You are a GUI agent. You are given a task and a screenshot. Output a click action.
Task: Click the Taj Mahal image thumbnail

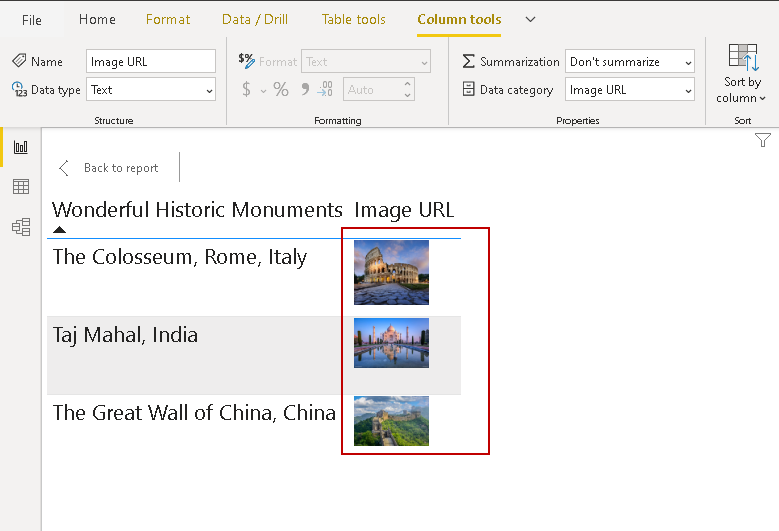(x=391, y=343)
